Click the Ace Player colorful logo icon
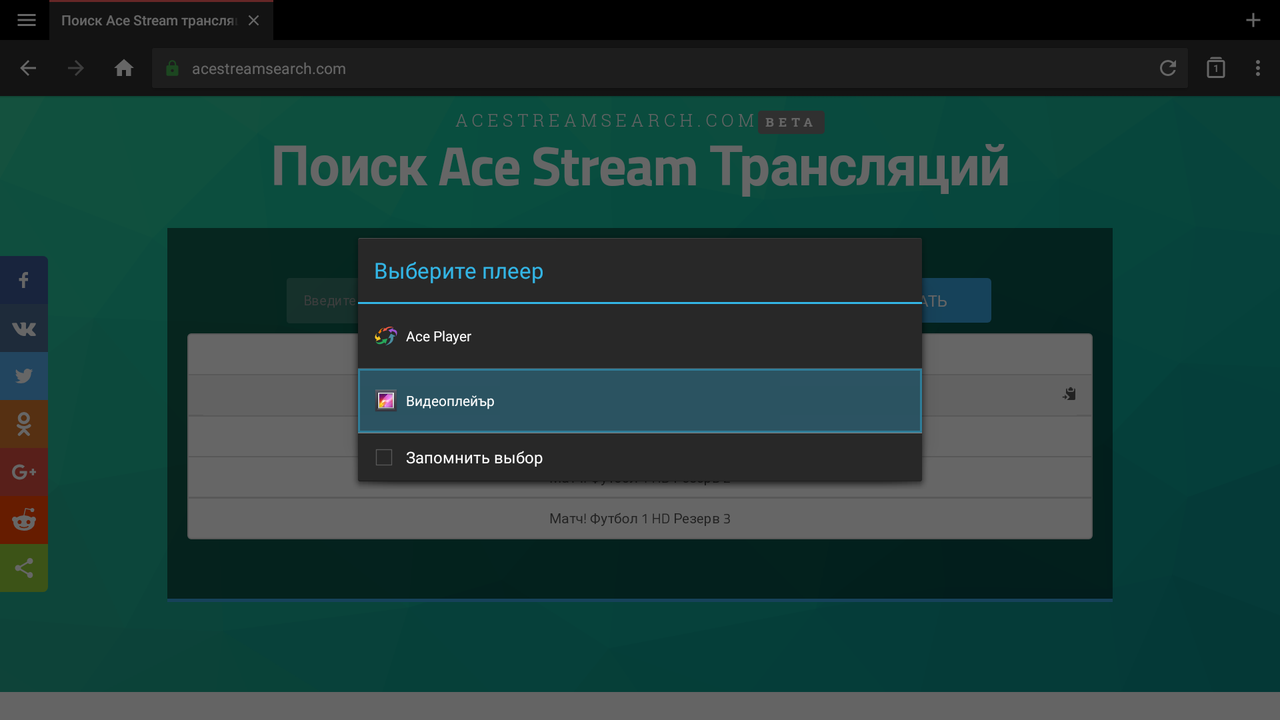 point(386,336)
